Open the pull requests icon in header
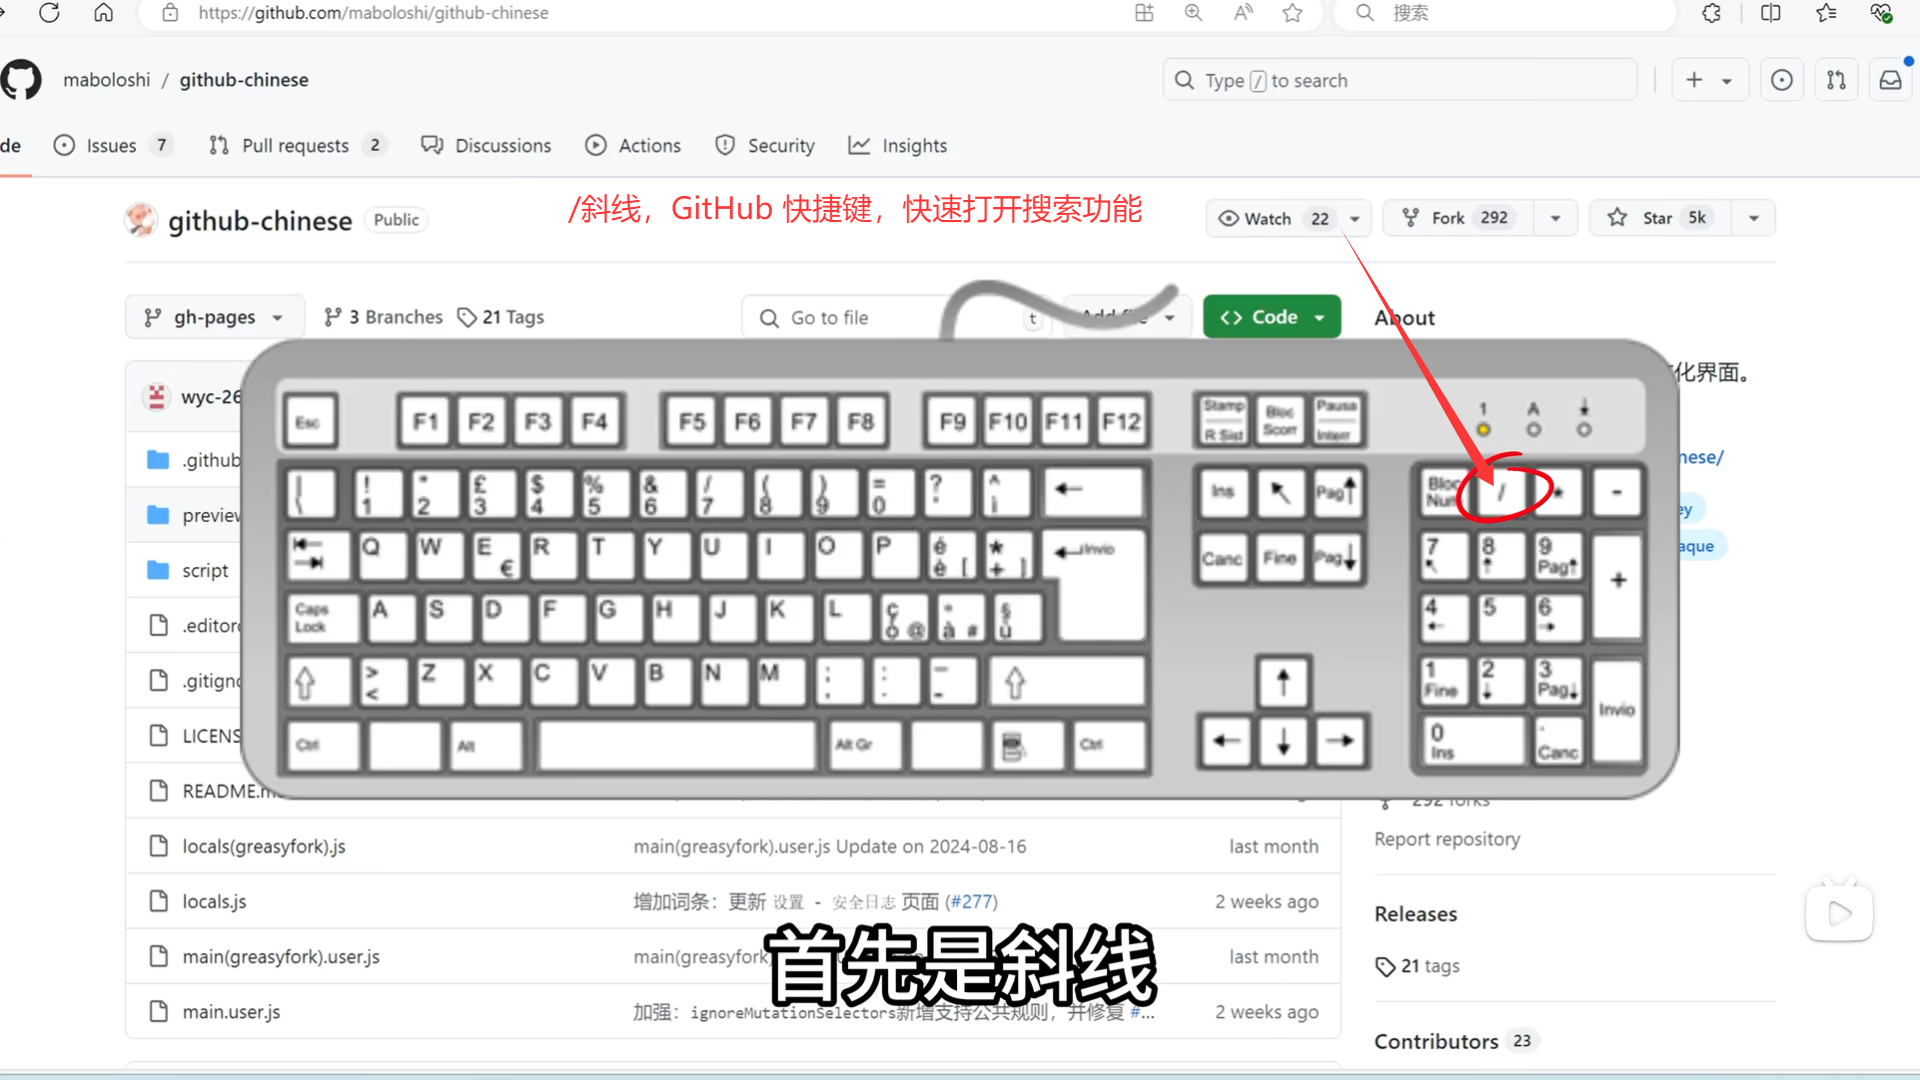Viewport: 1920px width, 1080px height. coord(1836,80)
